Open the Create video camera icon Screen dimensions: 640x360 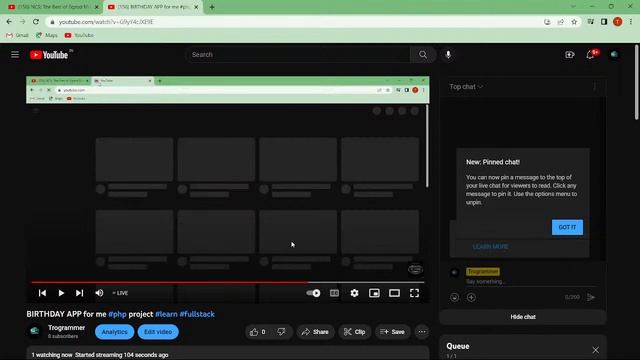(569, 54)
